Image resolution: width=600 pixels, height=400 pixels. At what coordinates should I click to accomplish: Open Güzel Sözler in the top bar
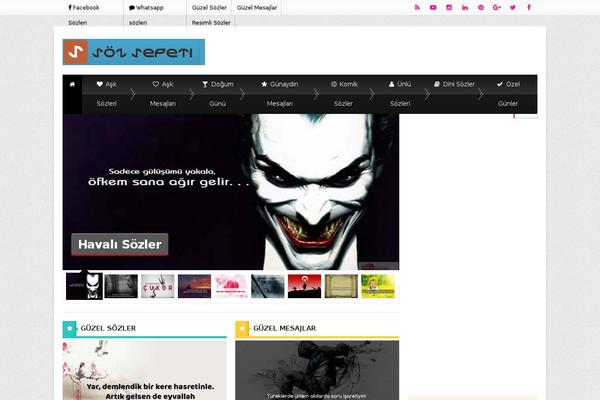pos(209,8)
